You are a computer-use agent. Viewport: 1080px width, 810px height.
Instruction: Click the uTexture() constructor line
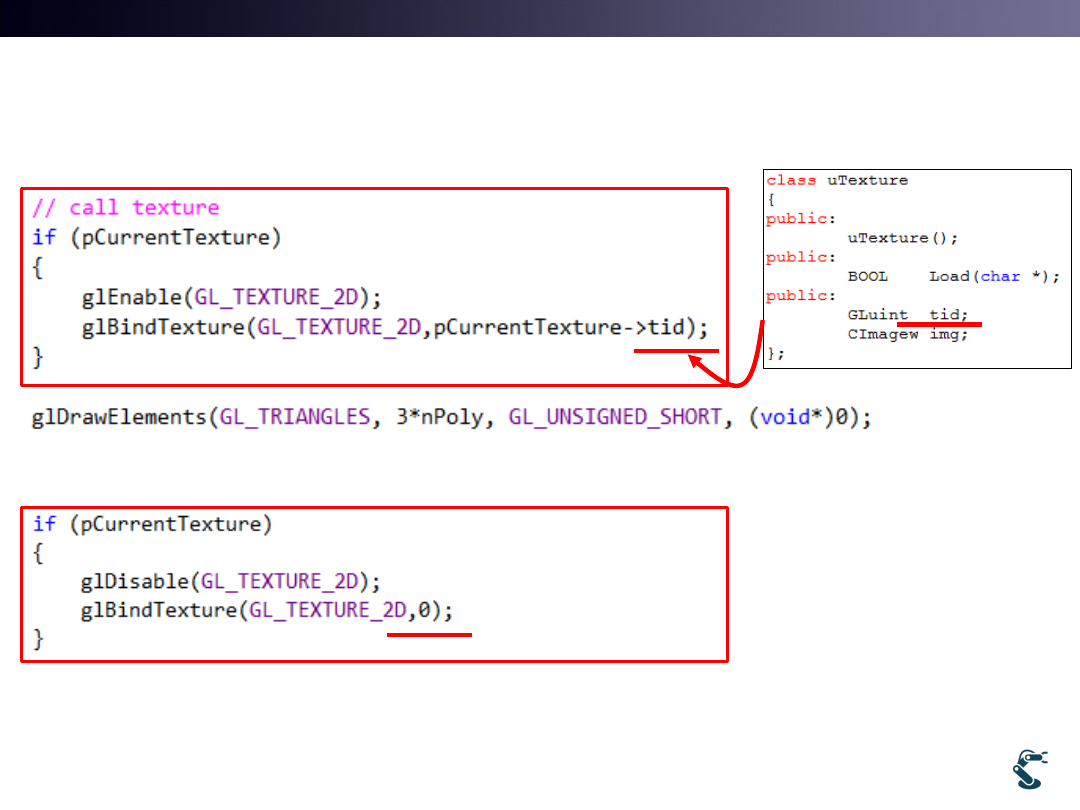pyautogui.click(x=903, y=238)
